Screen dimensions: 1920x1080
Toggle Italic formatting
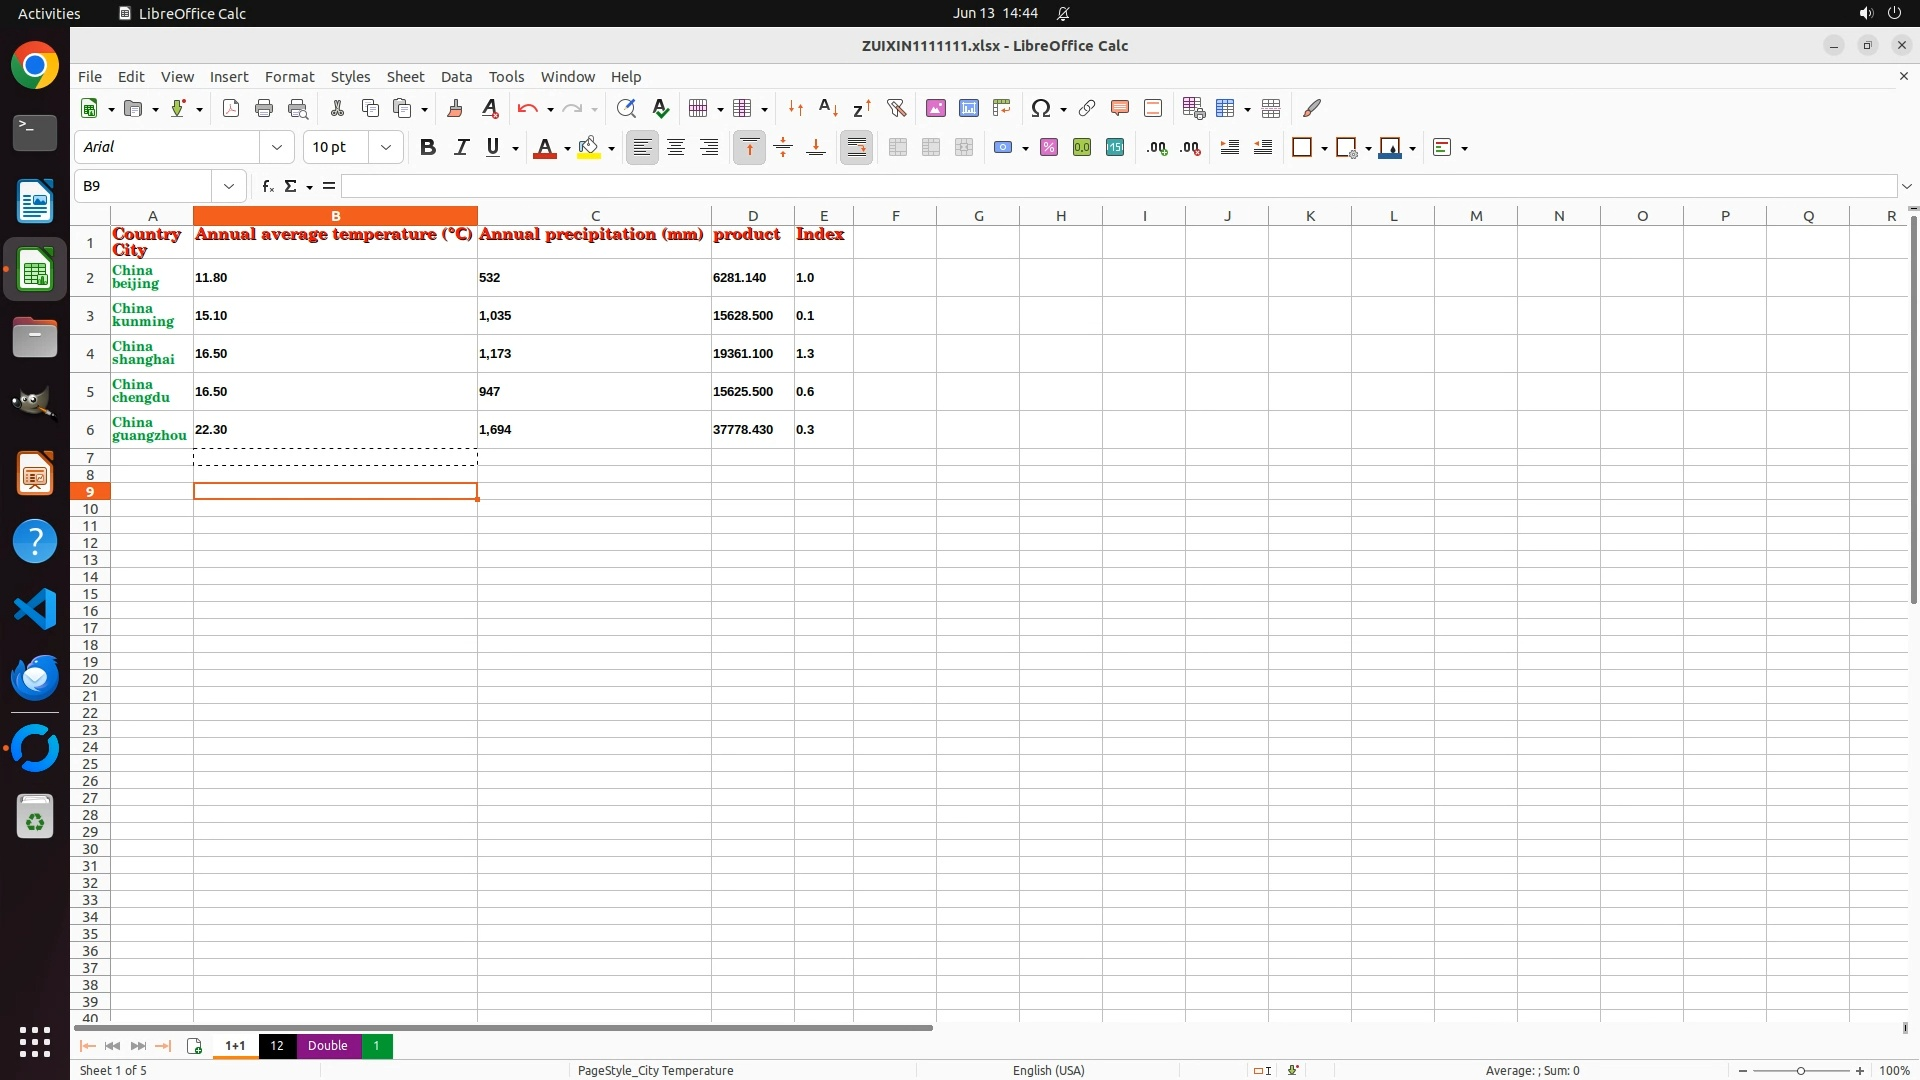tap(461, 148)
